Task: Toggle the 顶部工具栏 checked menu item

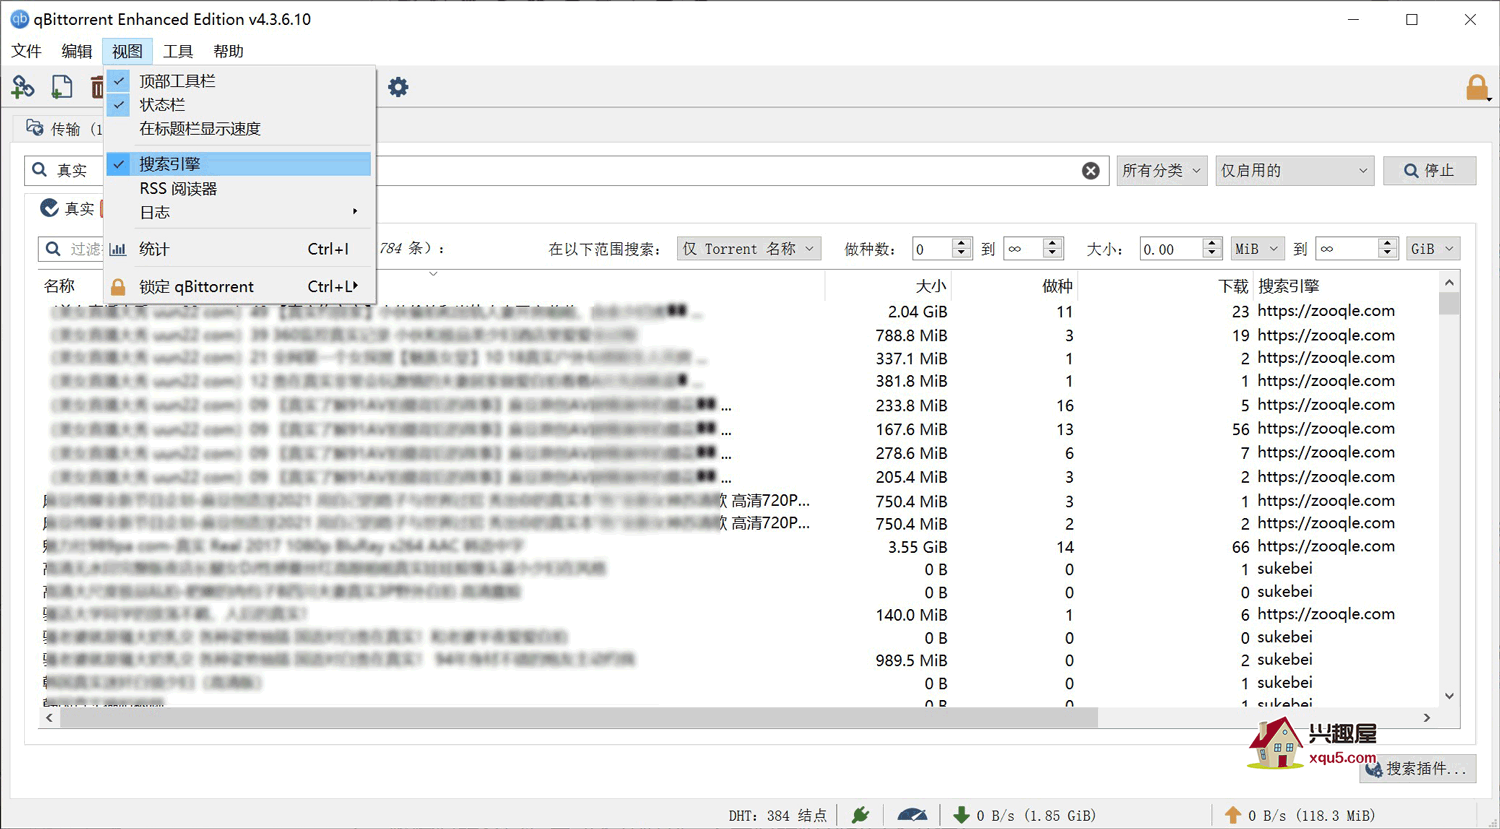Action: point(239,81)
